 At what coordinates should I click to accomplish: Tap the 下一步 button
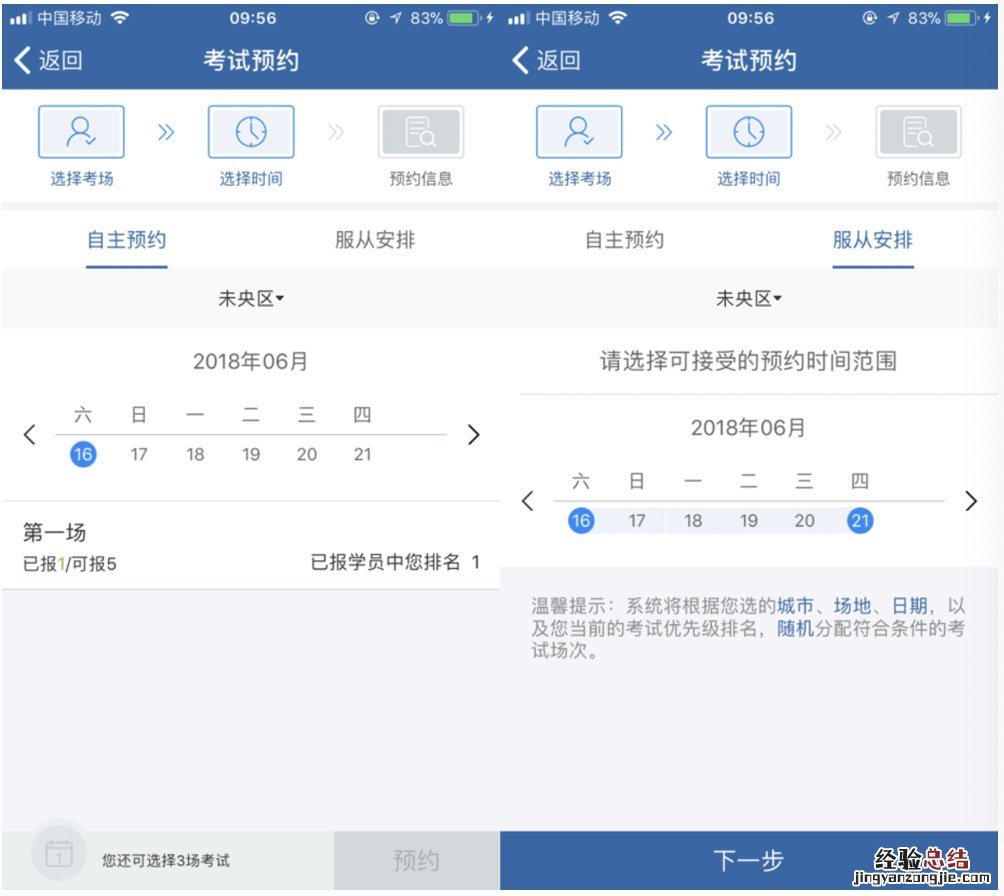tap(749, 860)
